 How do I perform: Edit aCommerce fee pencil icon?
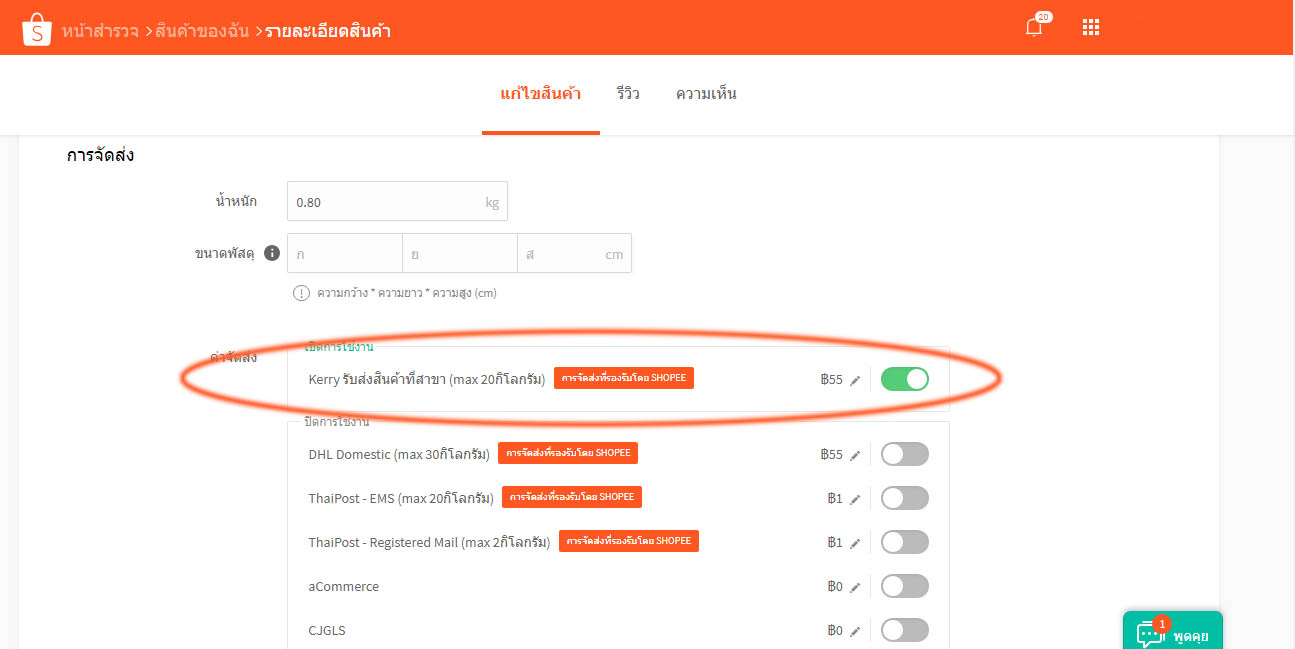[x=855, y=587]
